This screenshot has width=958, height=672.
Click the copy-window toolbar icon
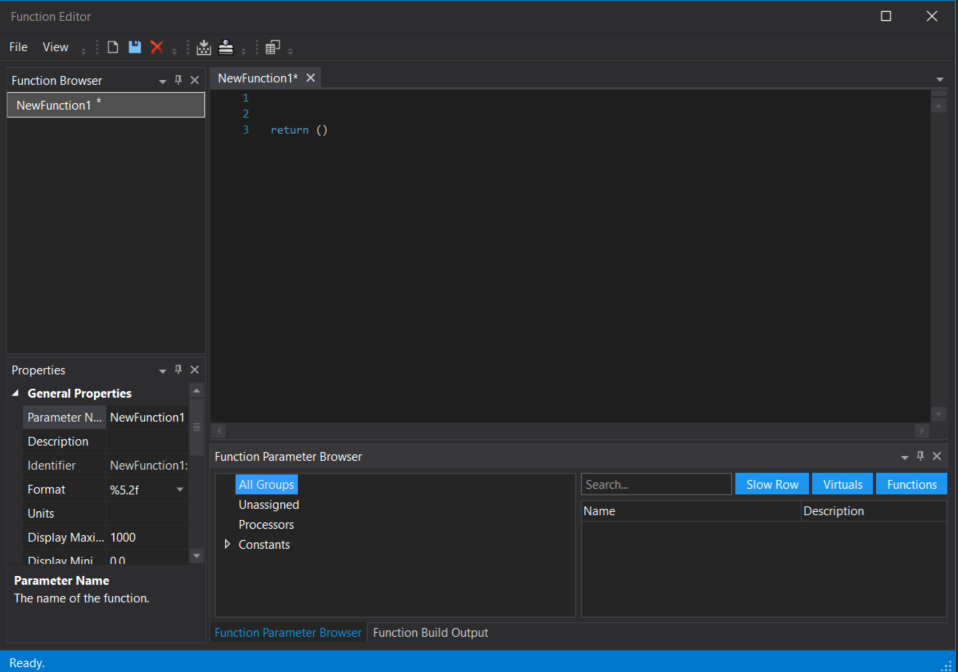coord(273,47)
